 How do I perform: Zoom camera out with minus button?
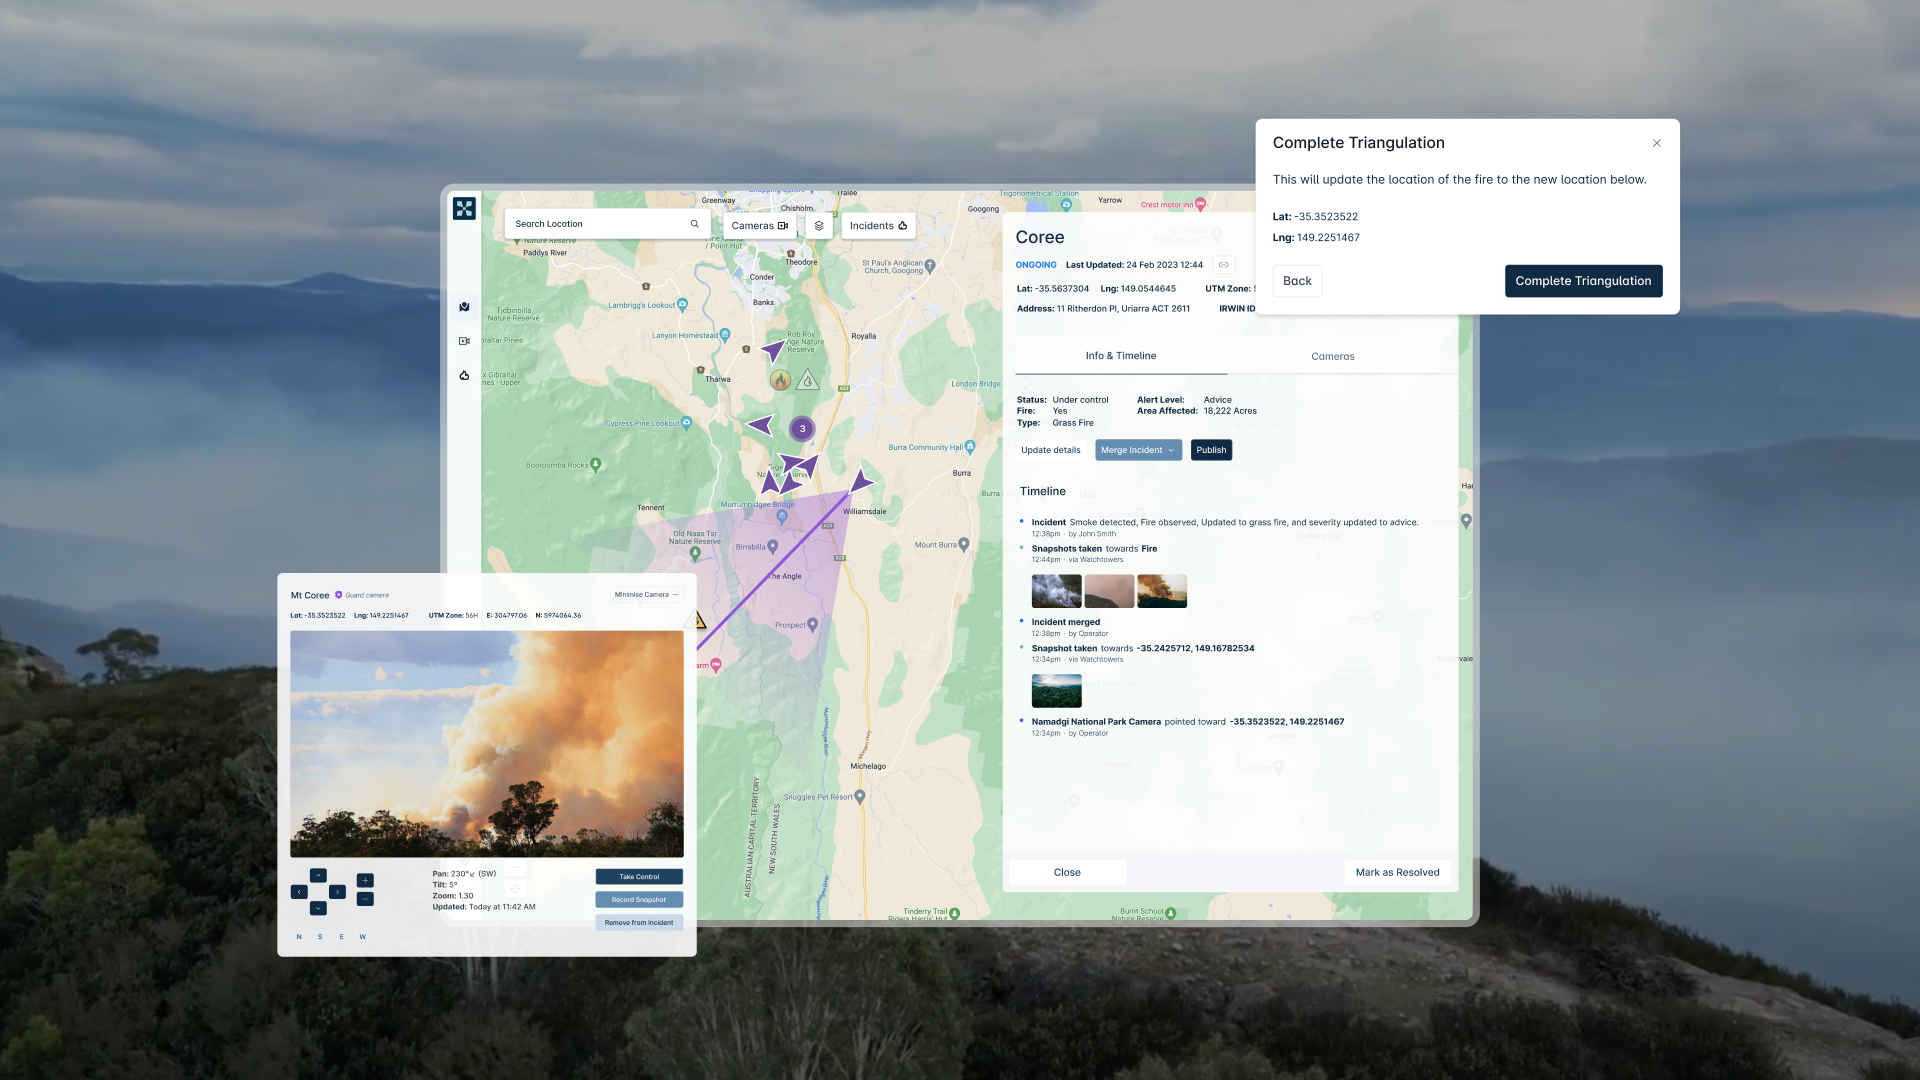(365, 899)
